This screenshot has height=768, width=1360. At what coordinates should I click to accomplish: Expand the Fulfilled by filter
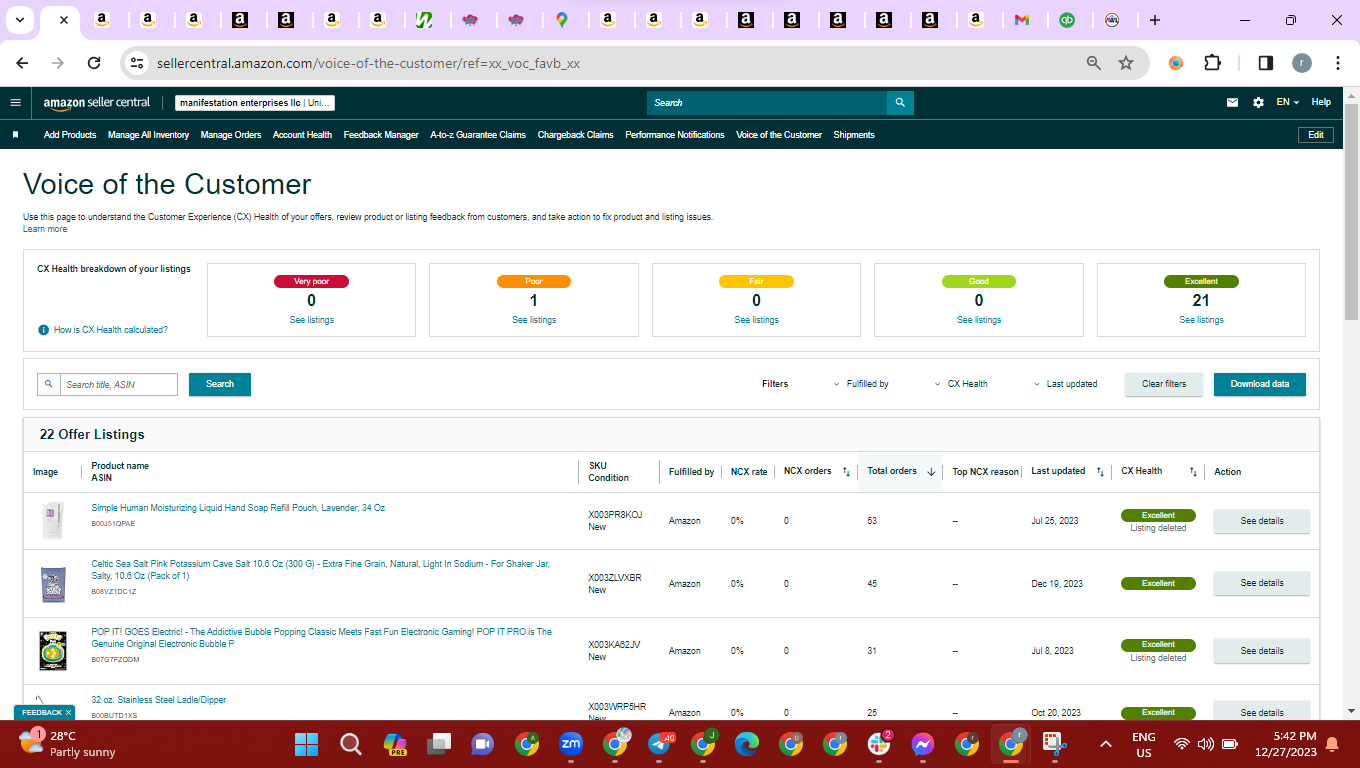(x=861, y=384)
